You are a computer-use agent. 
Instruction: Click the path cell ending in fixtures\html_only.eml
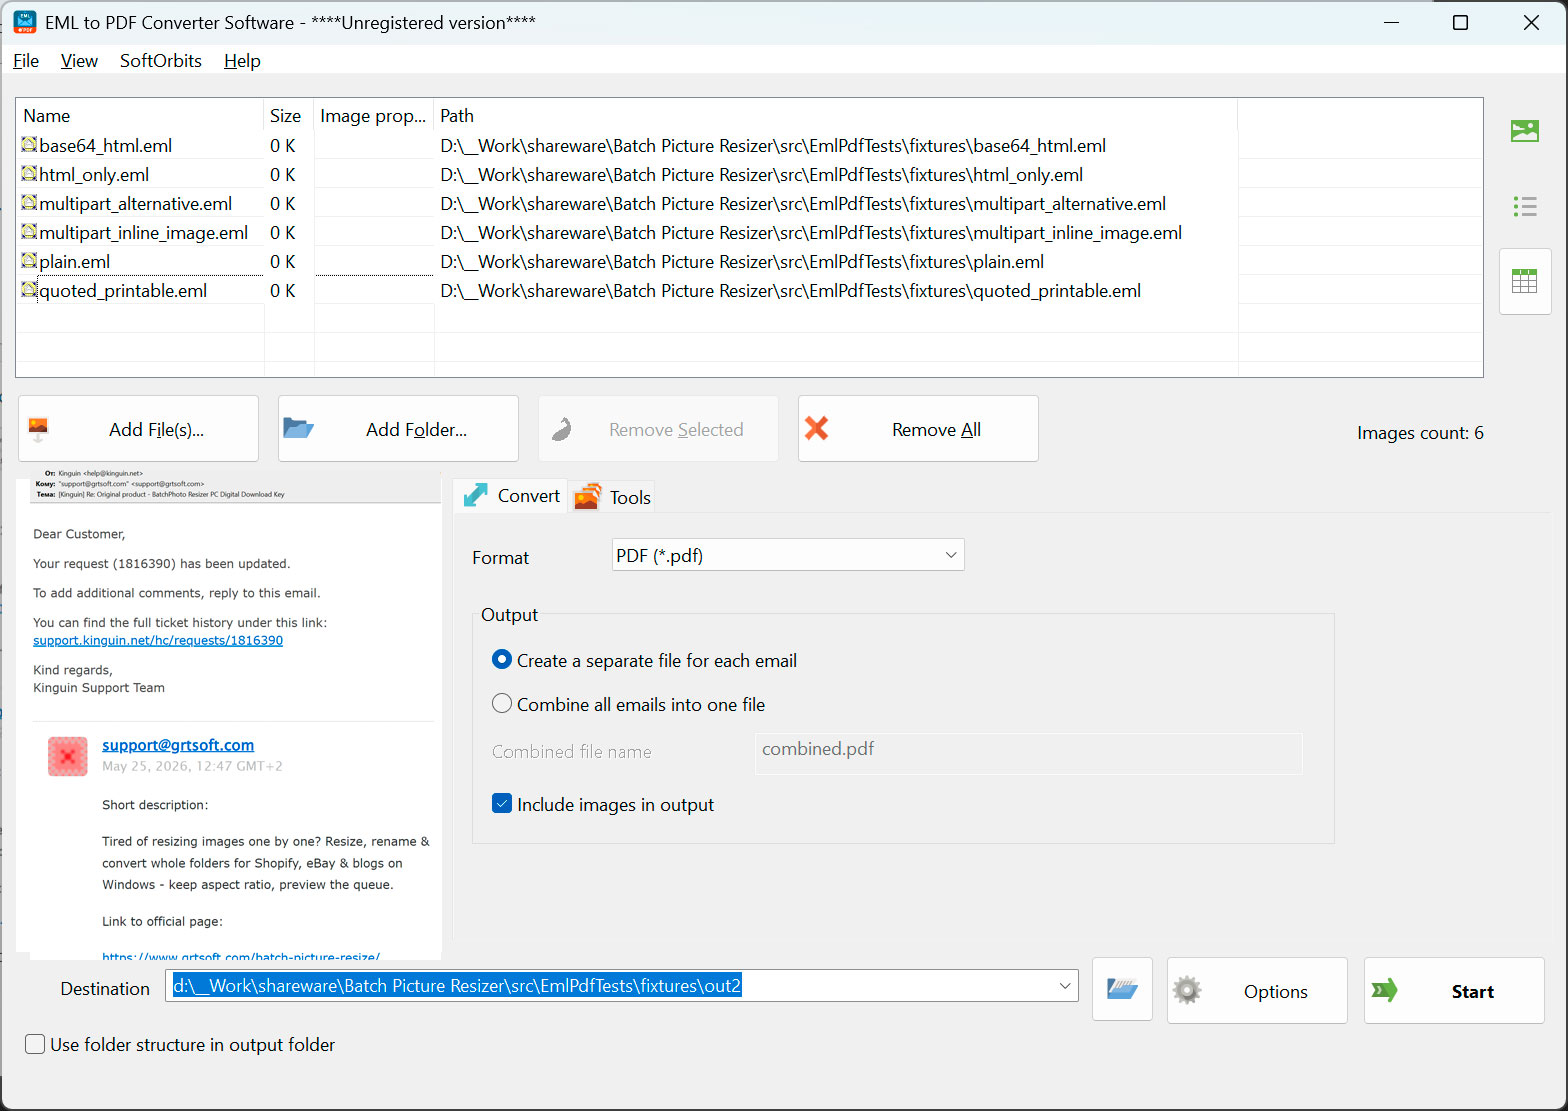[x=762, y=175]
